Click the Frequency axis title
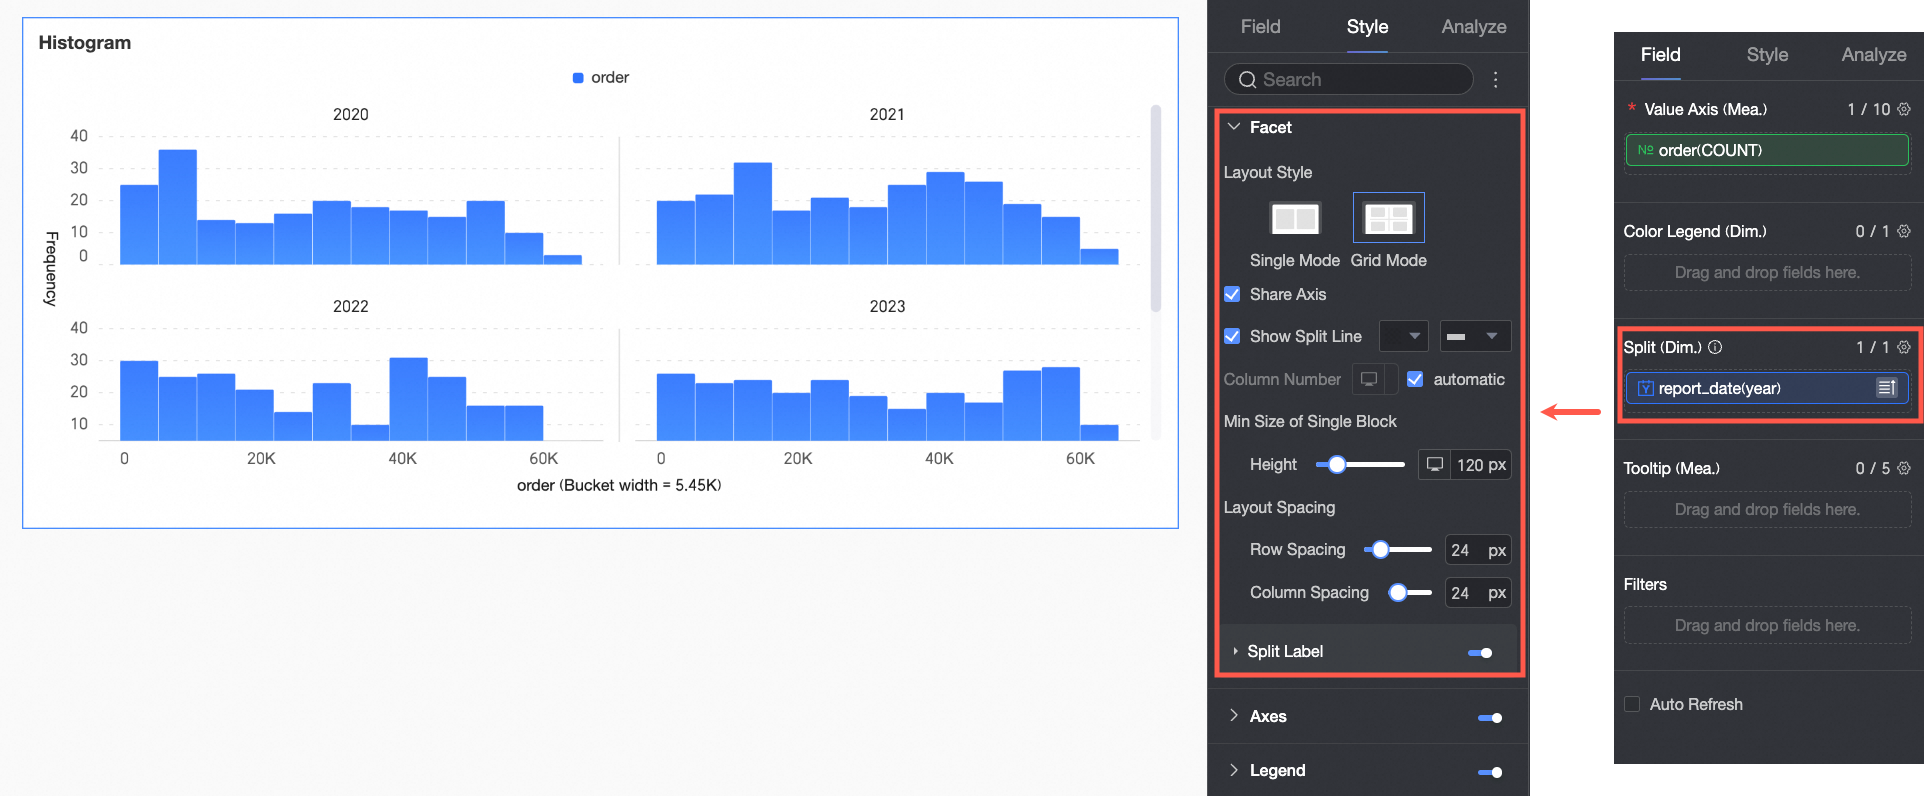 tap(51, 268)
